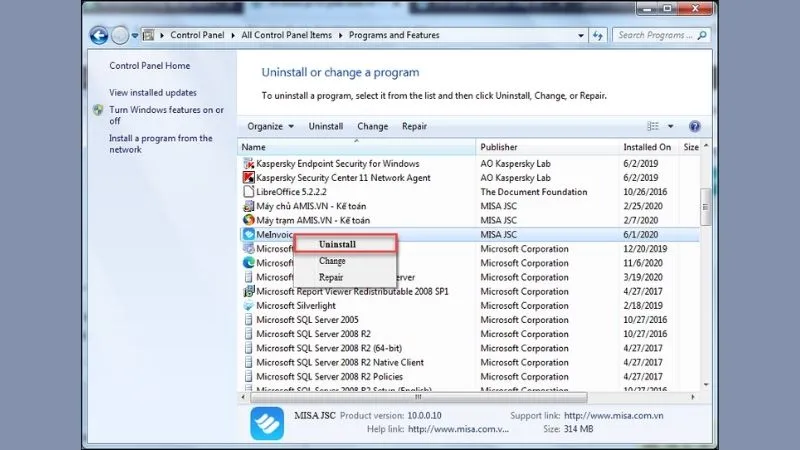Open the blue Help icon

694,126
